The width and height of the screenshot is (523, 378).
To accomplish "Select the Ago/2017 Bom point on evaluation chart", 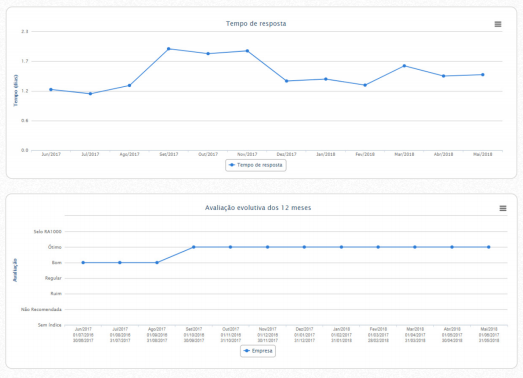I will point(157,263).
